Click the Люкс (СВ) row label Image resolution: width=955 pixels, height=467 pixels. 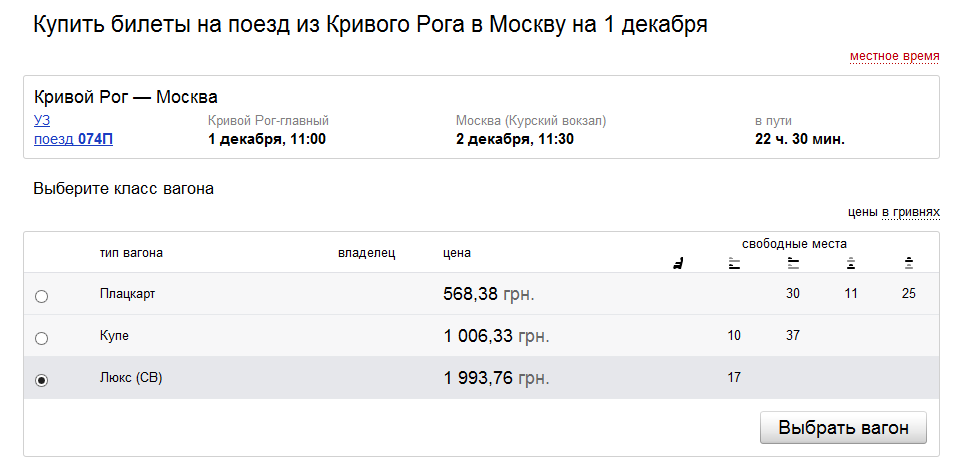[x=131, y=378]
